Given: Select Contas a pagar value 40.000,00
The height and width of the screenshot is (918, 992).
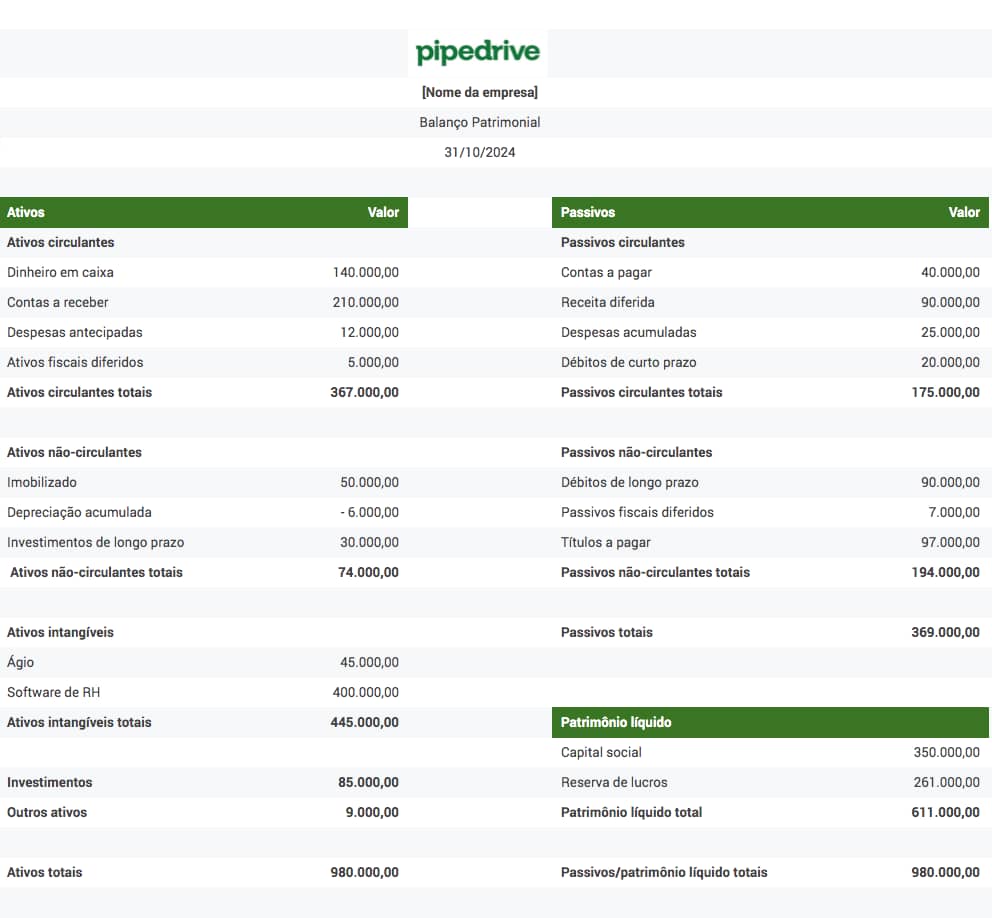Looking at the screenshot, I should (950, 273).
